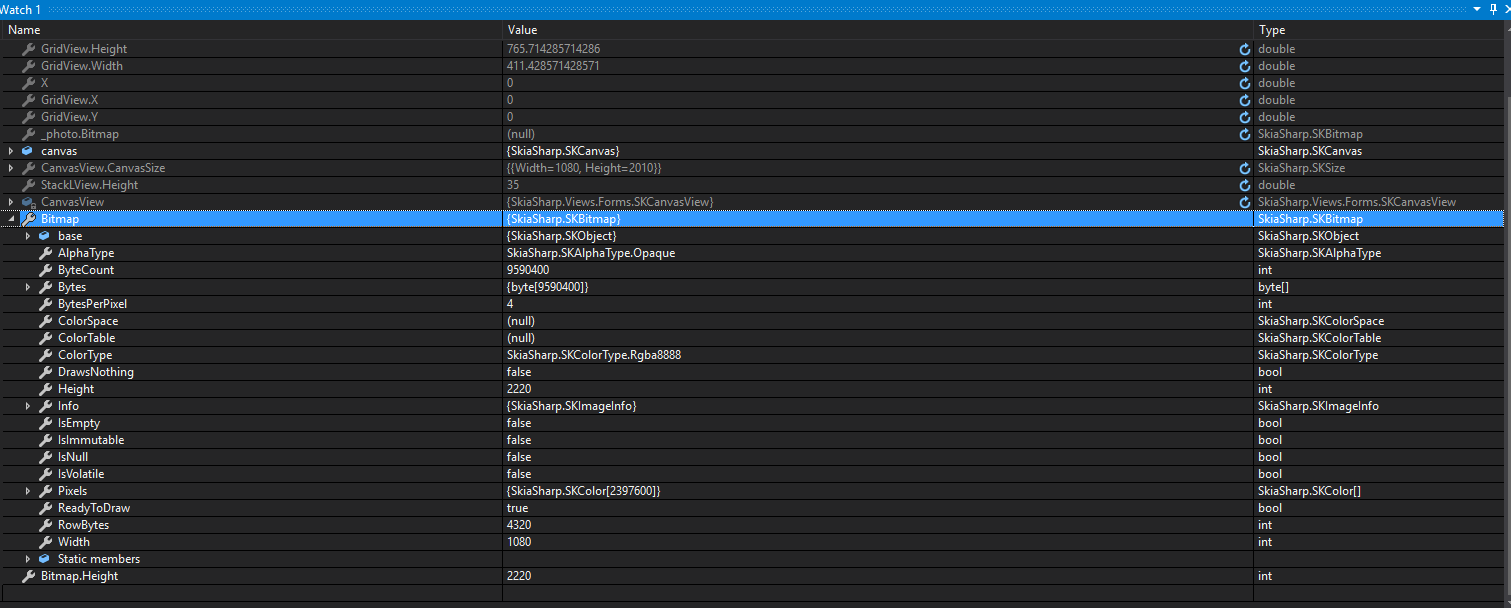Refresh the GridView.Height watch value
1511x608 pixels.
[1245, 49]
